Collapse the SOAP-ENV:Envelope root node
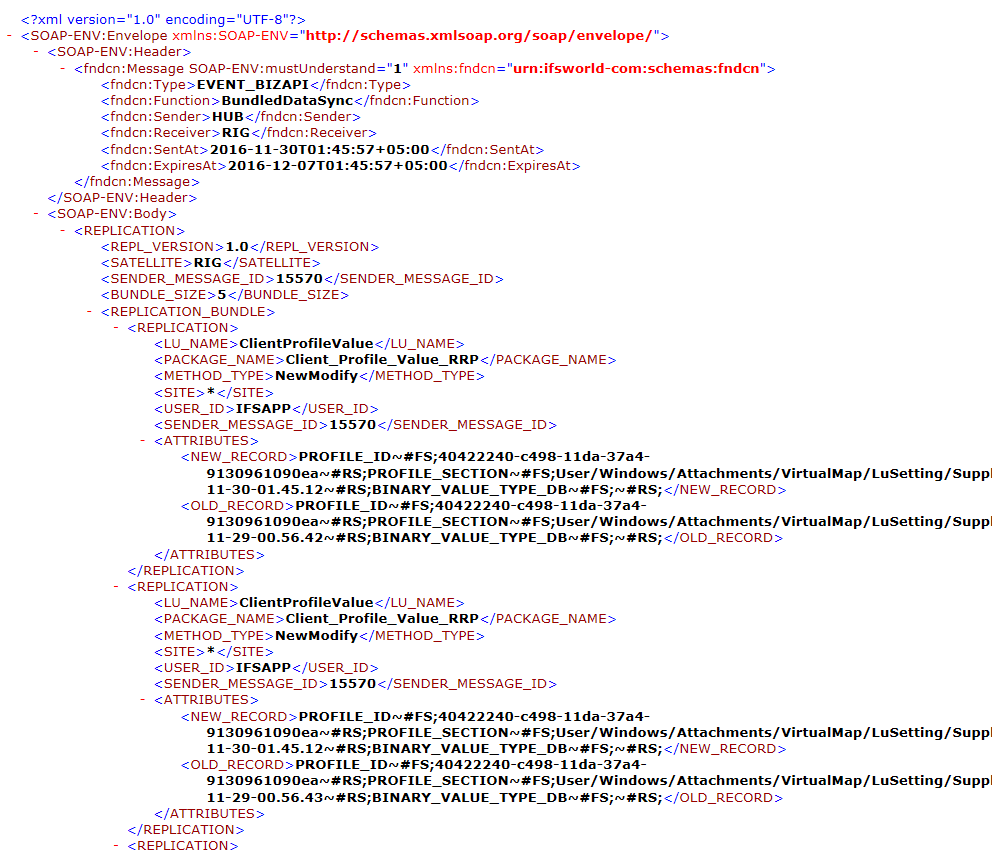The height and width of the screenshot is (853, 992). pyautogui.click(x=10, y=36)
